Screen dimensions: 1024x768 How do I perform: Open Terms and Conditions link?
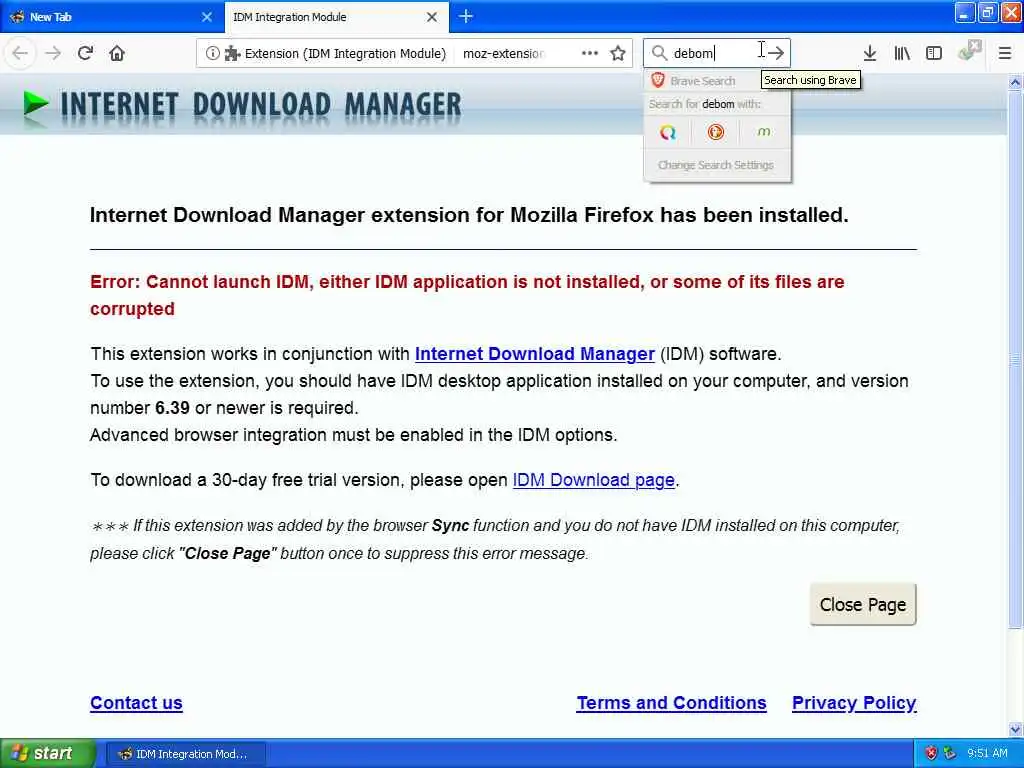coord(671,703)
